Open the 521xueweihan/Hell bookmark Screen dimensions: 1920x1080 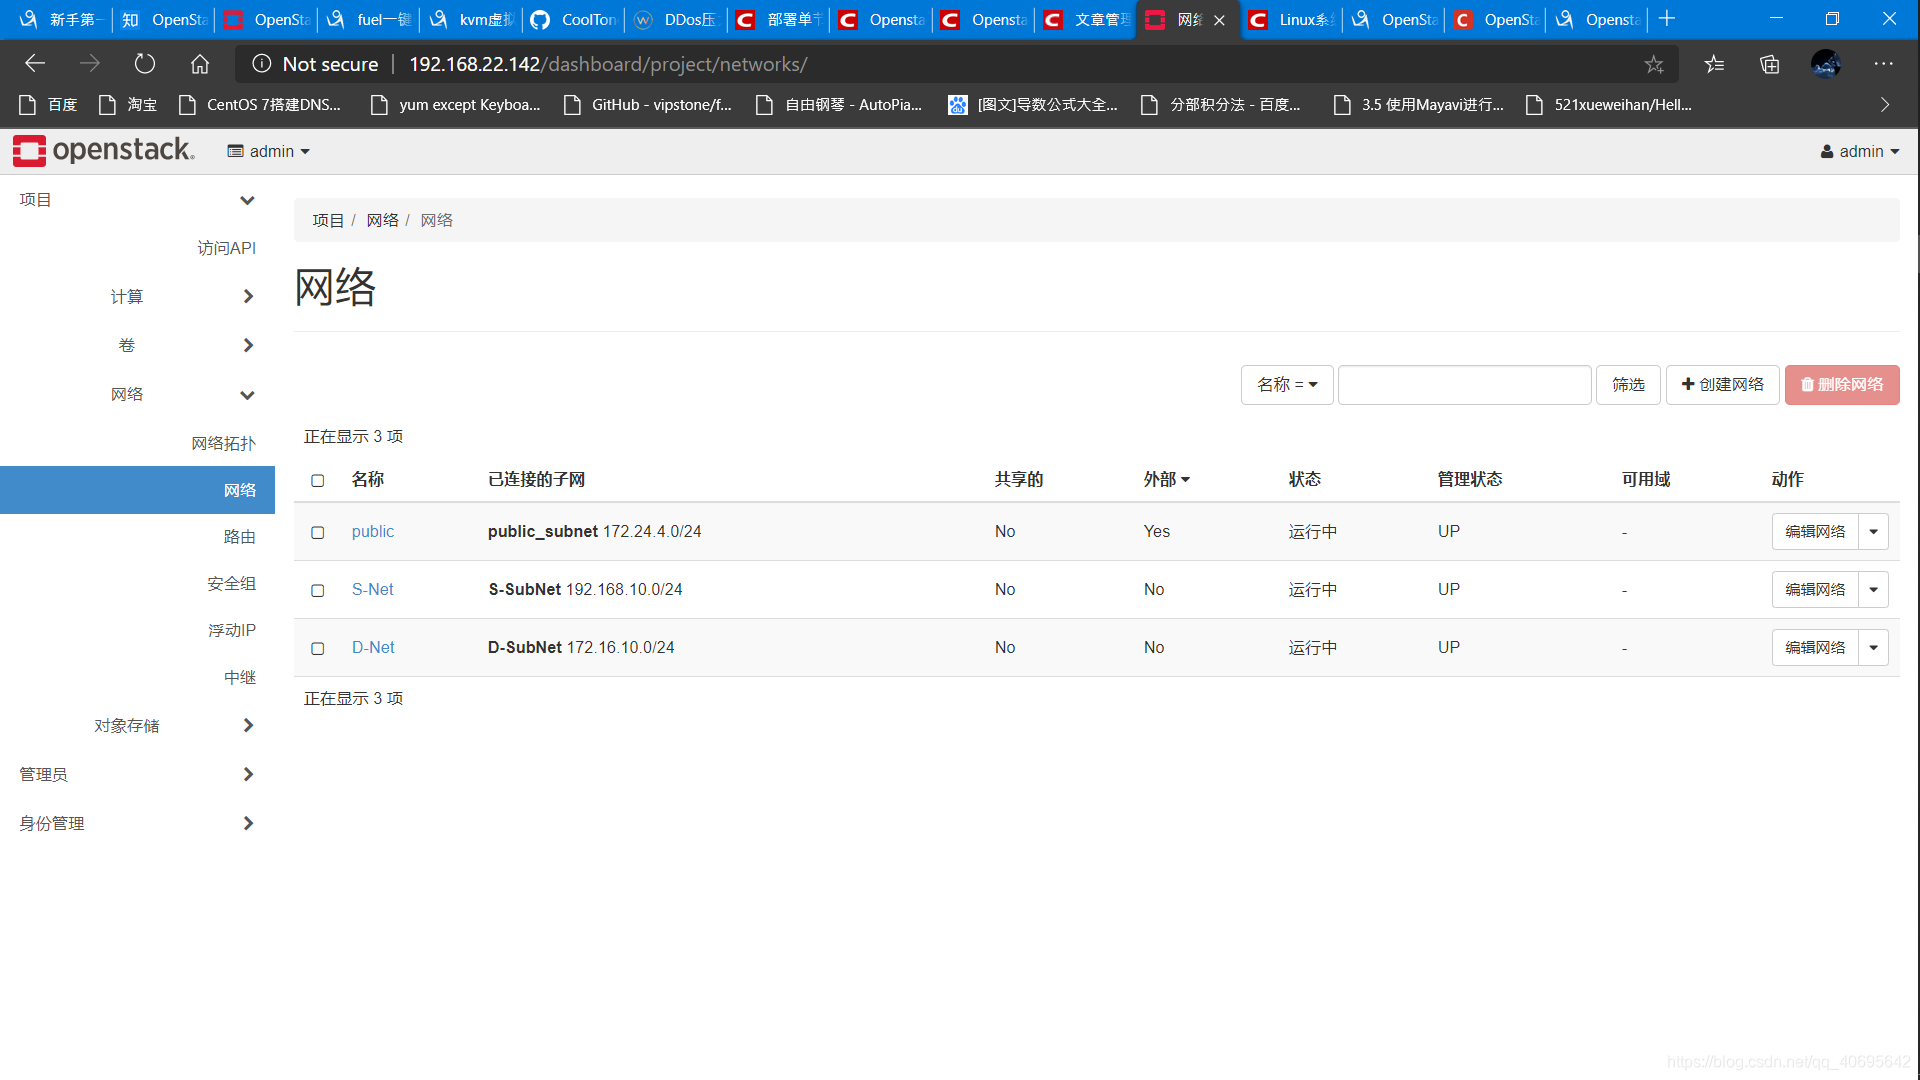(1608, 105)
